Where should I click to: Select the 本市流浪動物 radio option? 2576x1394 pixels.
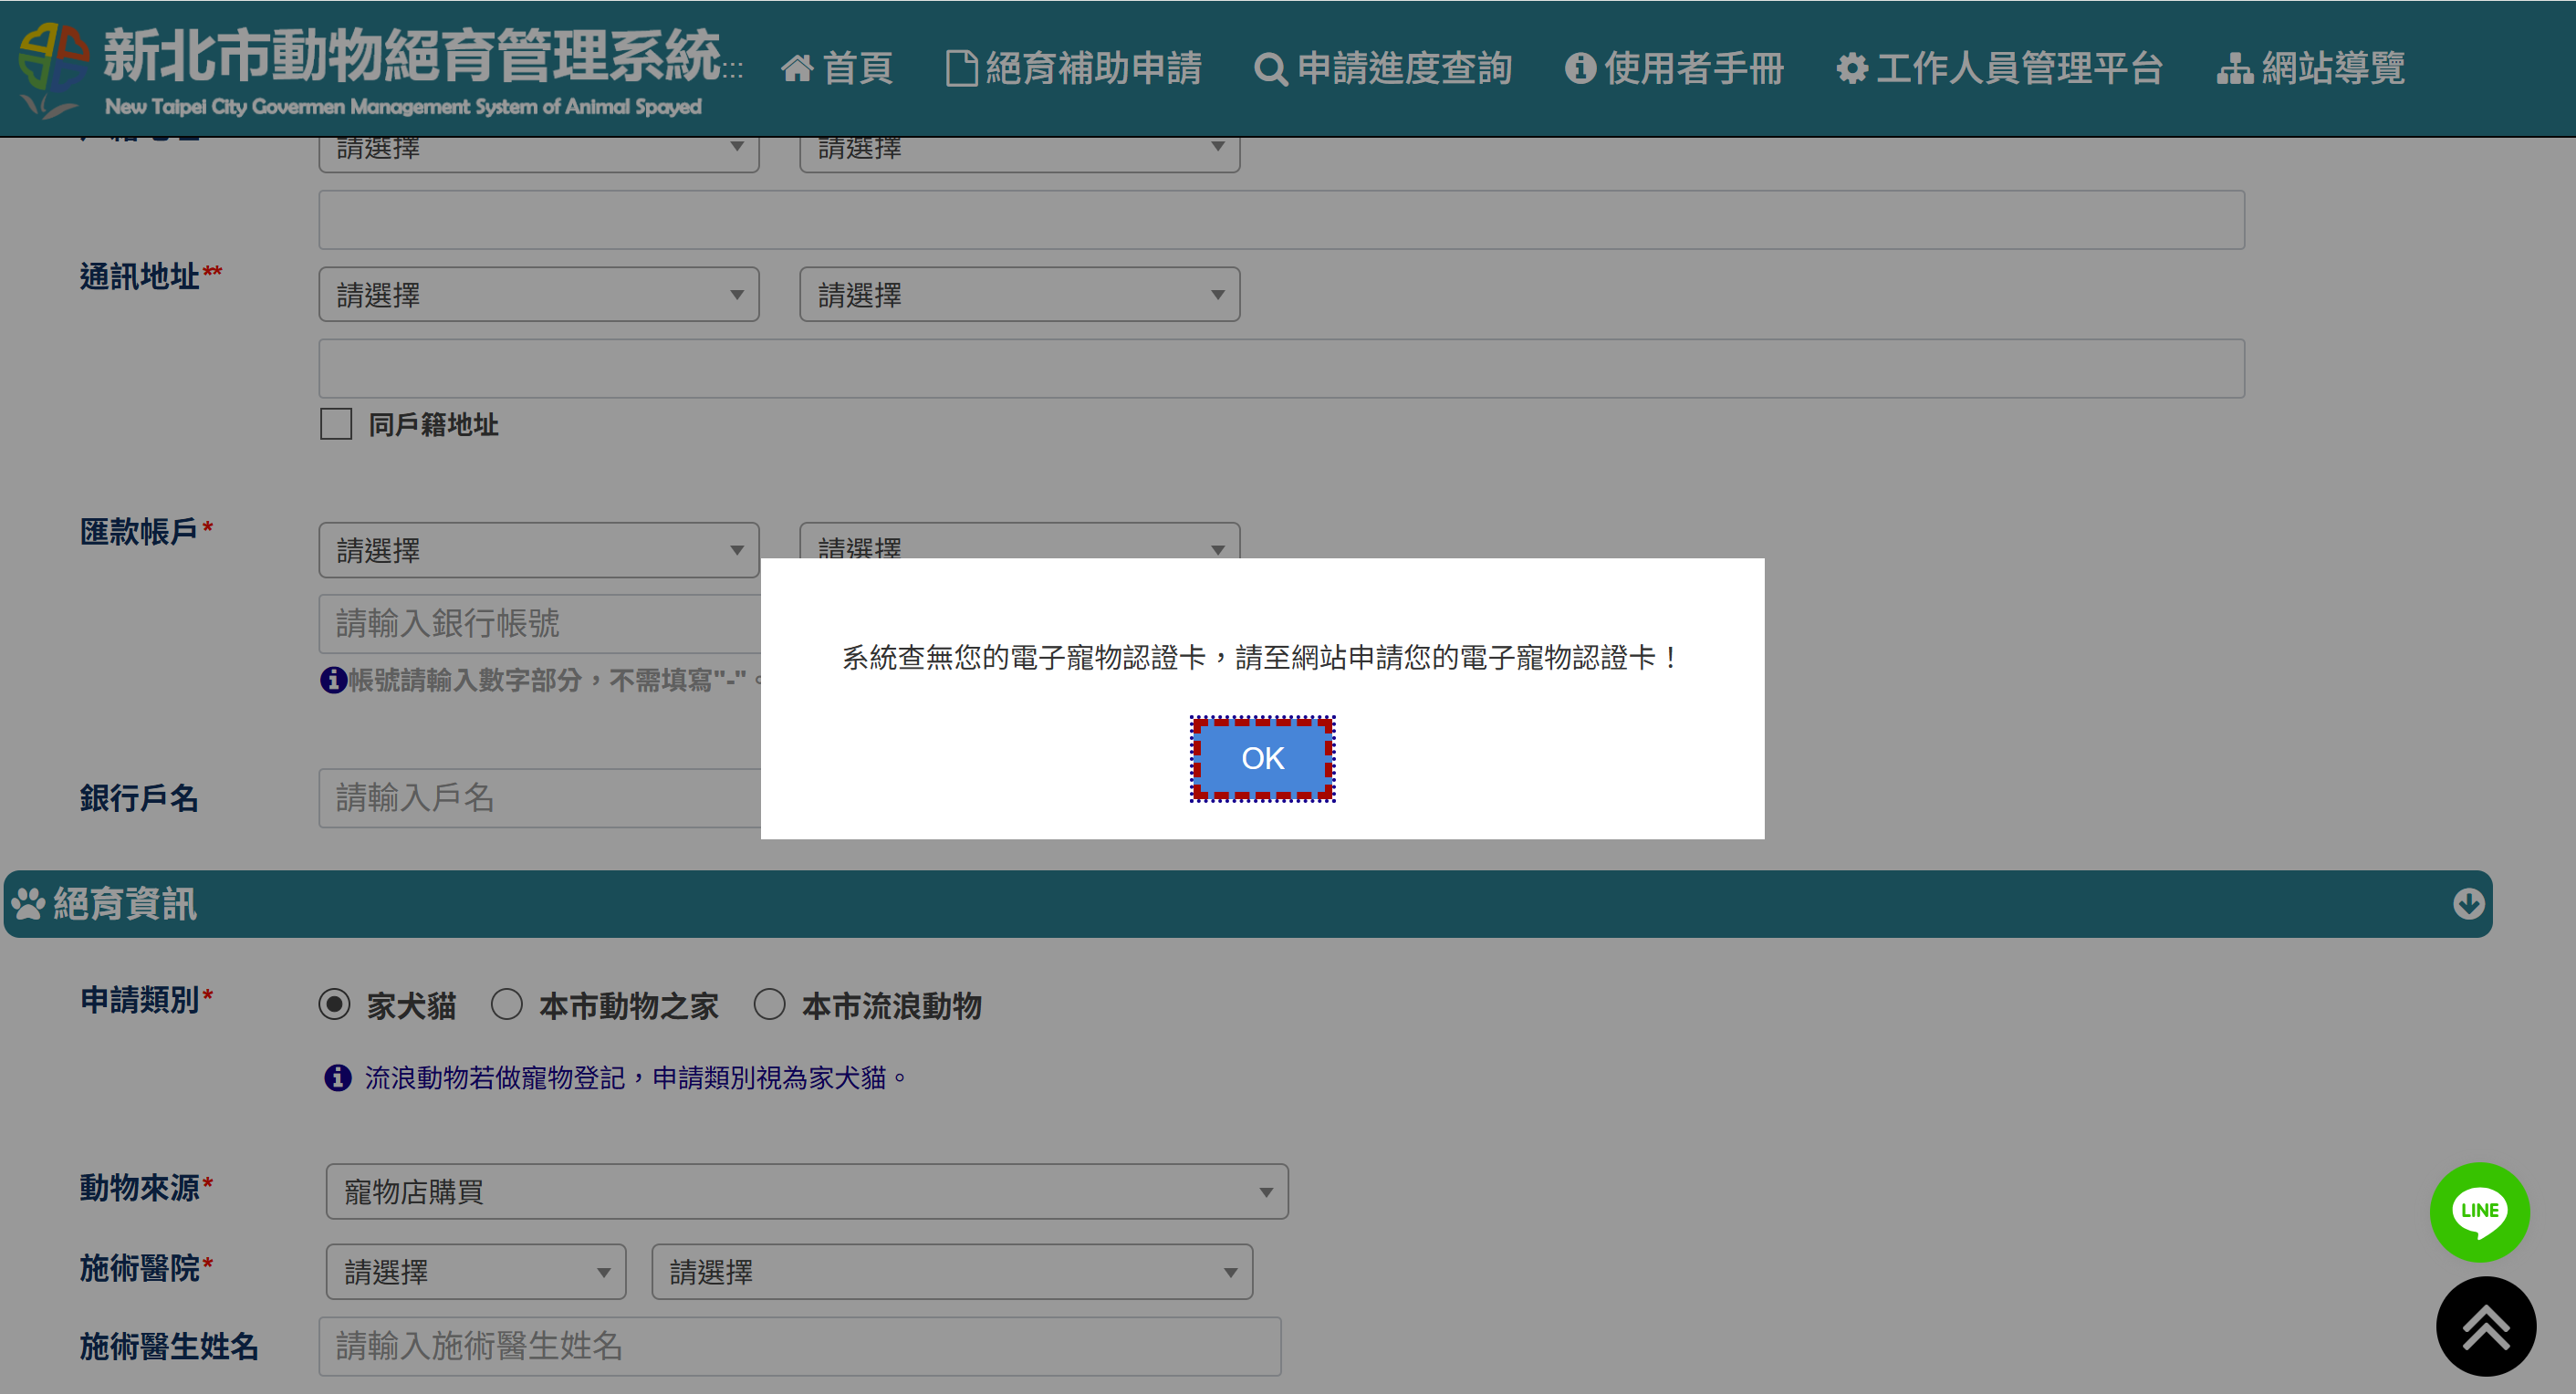point(769,1004)
